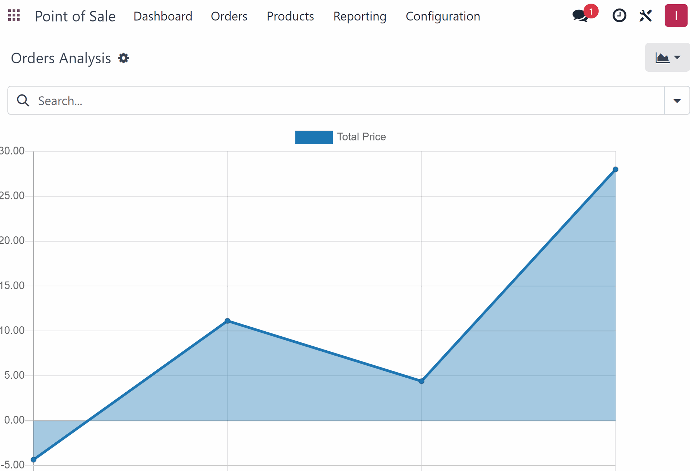
Task: Click the search magnifier icon
Action: click(23, 100)
